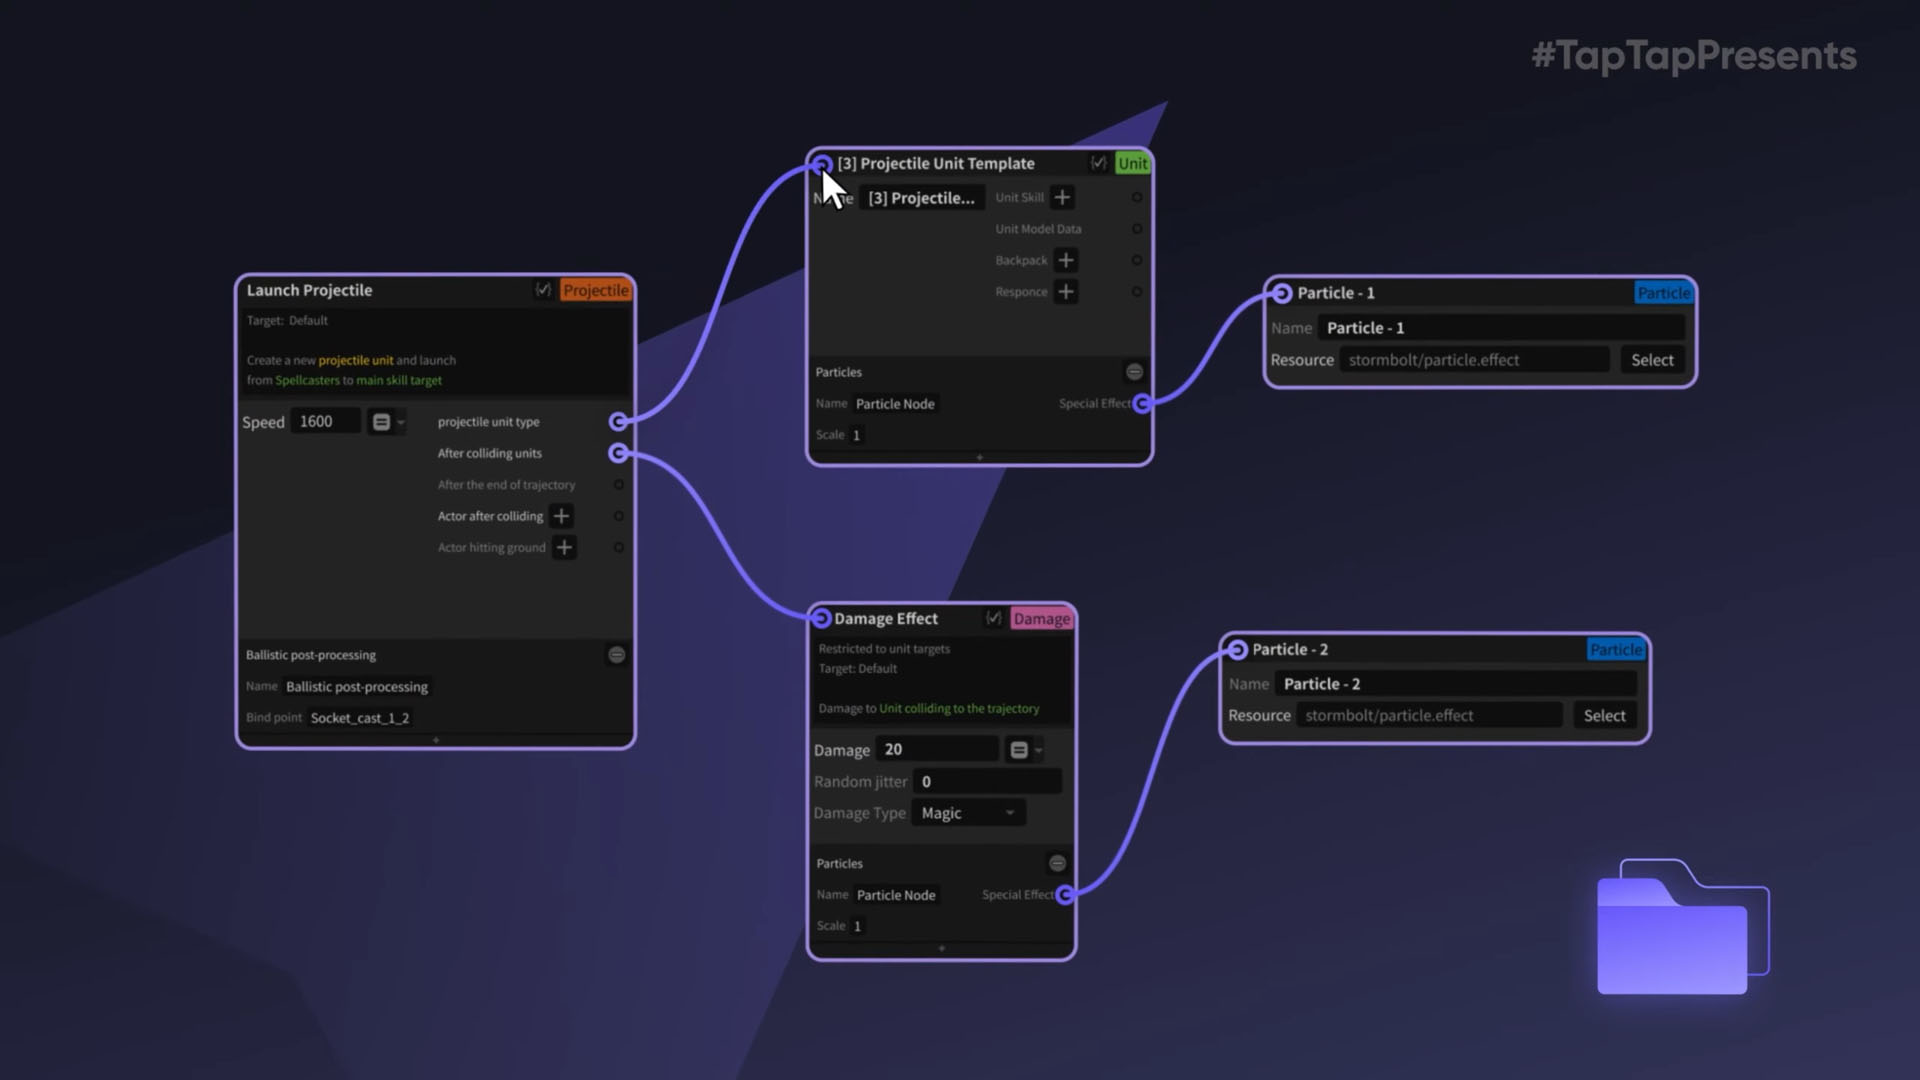Collapse Particles section in Projectile Unit Template
Viewport: 1920px width, 1080px height.
[x=1134, y=372]
